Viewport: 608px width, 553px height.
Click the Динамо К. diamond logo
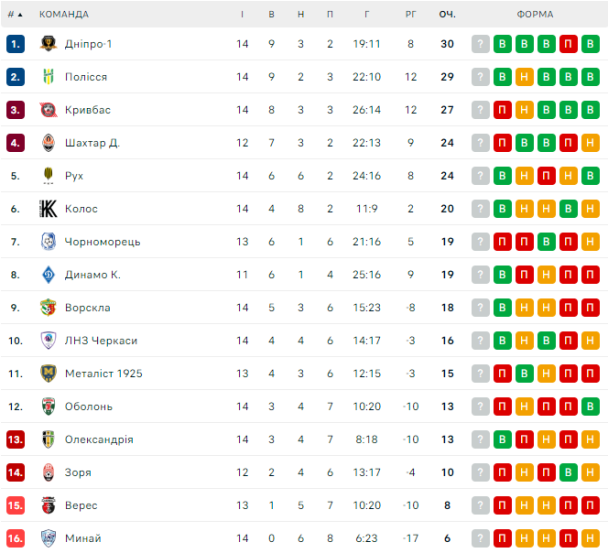[x=48, y=274]
